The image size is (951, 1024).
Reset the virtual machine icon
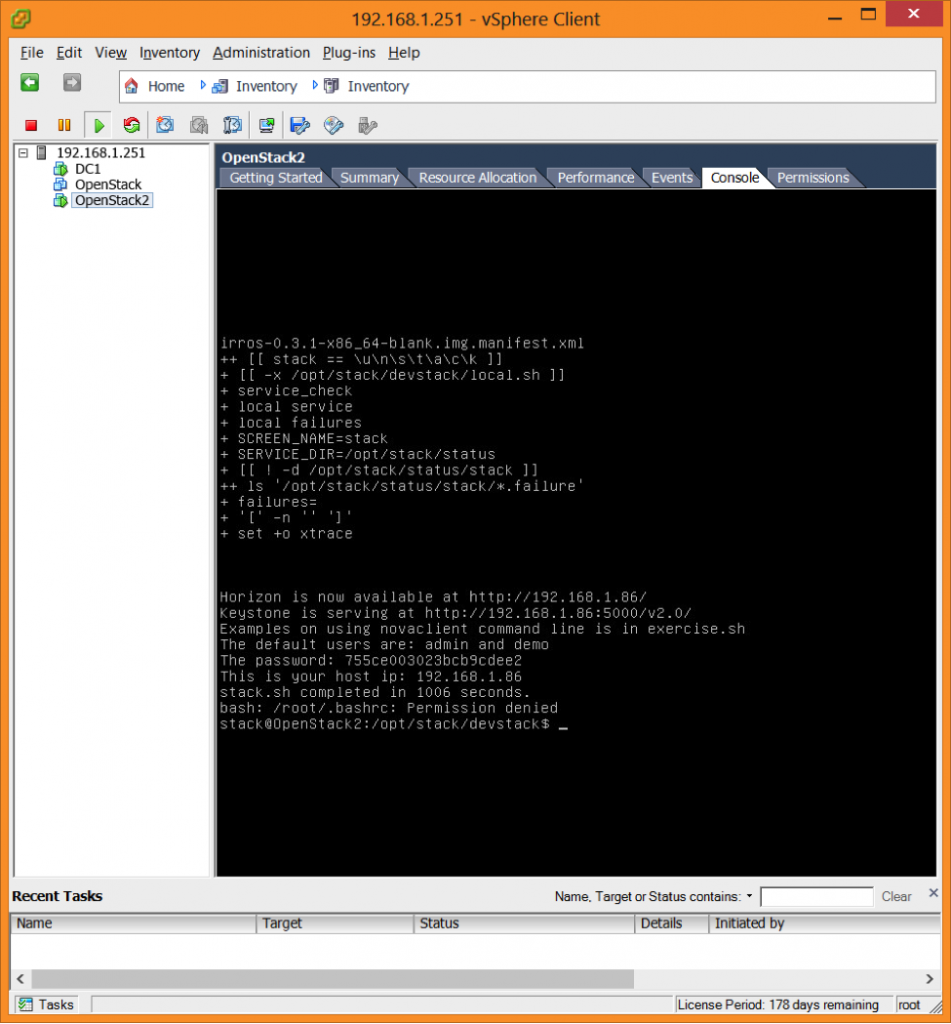point(131,125)
